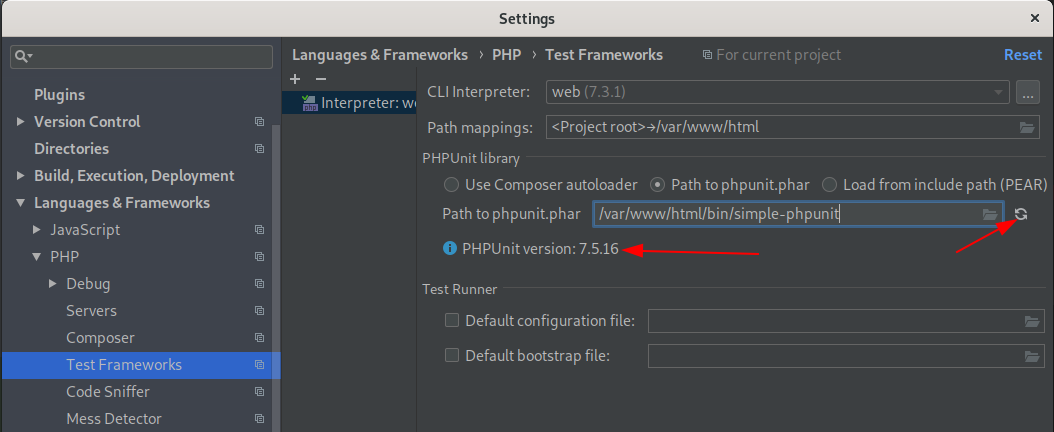The height and width of the screenshot is (432, 1054).
Task: Browse for phpunit.phar path folder icon
Action: pos(990,214)
